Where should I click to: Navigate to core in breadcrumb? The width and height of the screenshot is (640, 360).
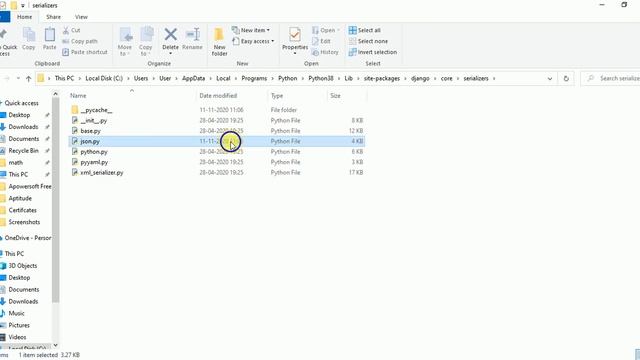click(446, 78)
